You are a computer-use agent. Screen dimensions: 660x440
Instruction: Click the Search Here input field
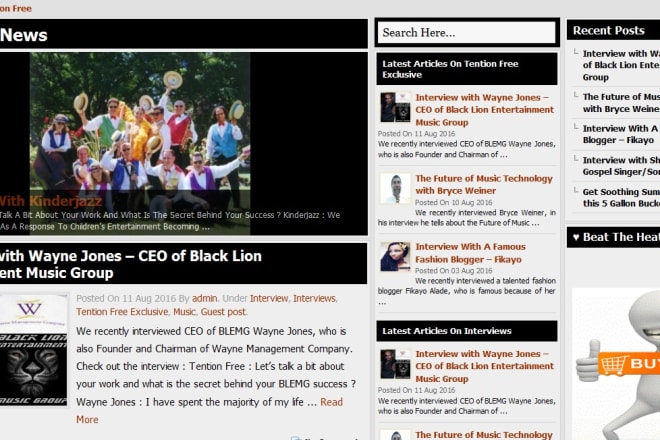(467, 32)
